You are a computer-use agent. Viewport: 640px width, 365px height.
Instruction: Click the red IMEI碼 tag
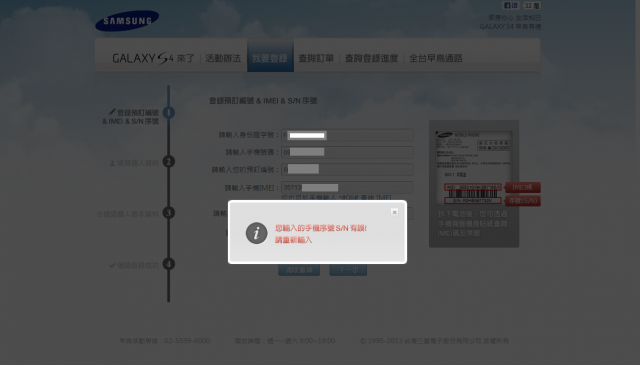523,187
